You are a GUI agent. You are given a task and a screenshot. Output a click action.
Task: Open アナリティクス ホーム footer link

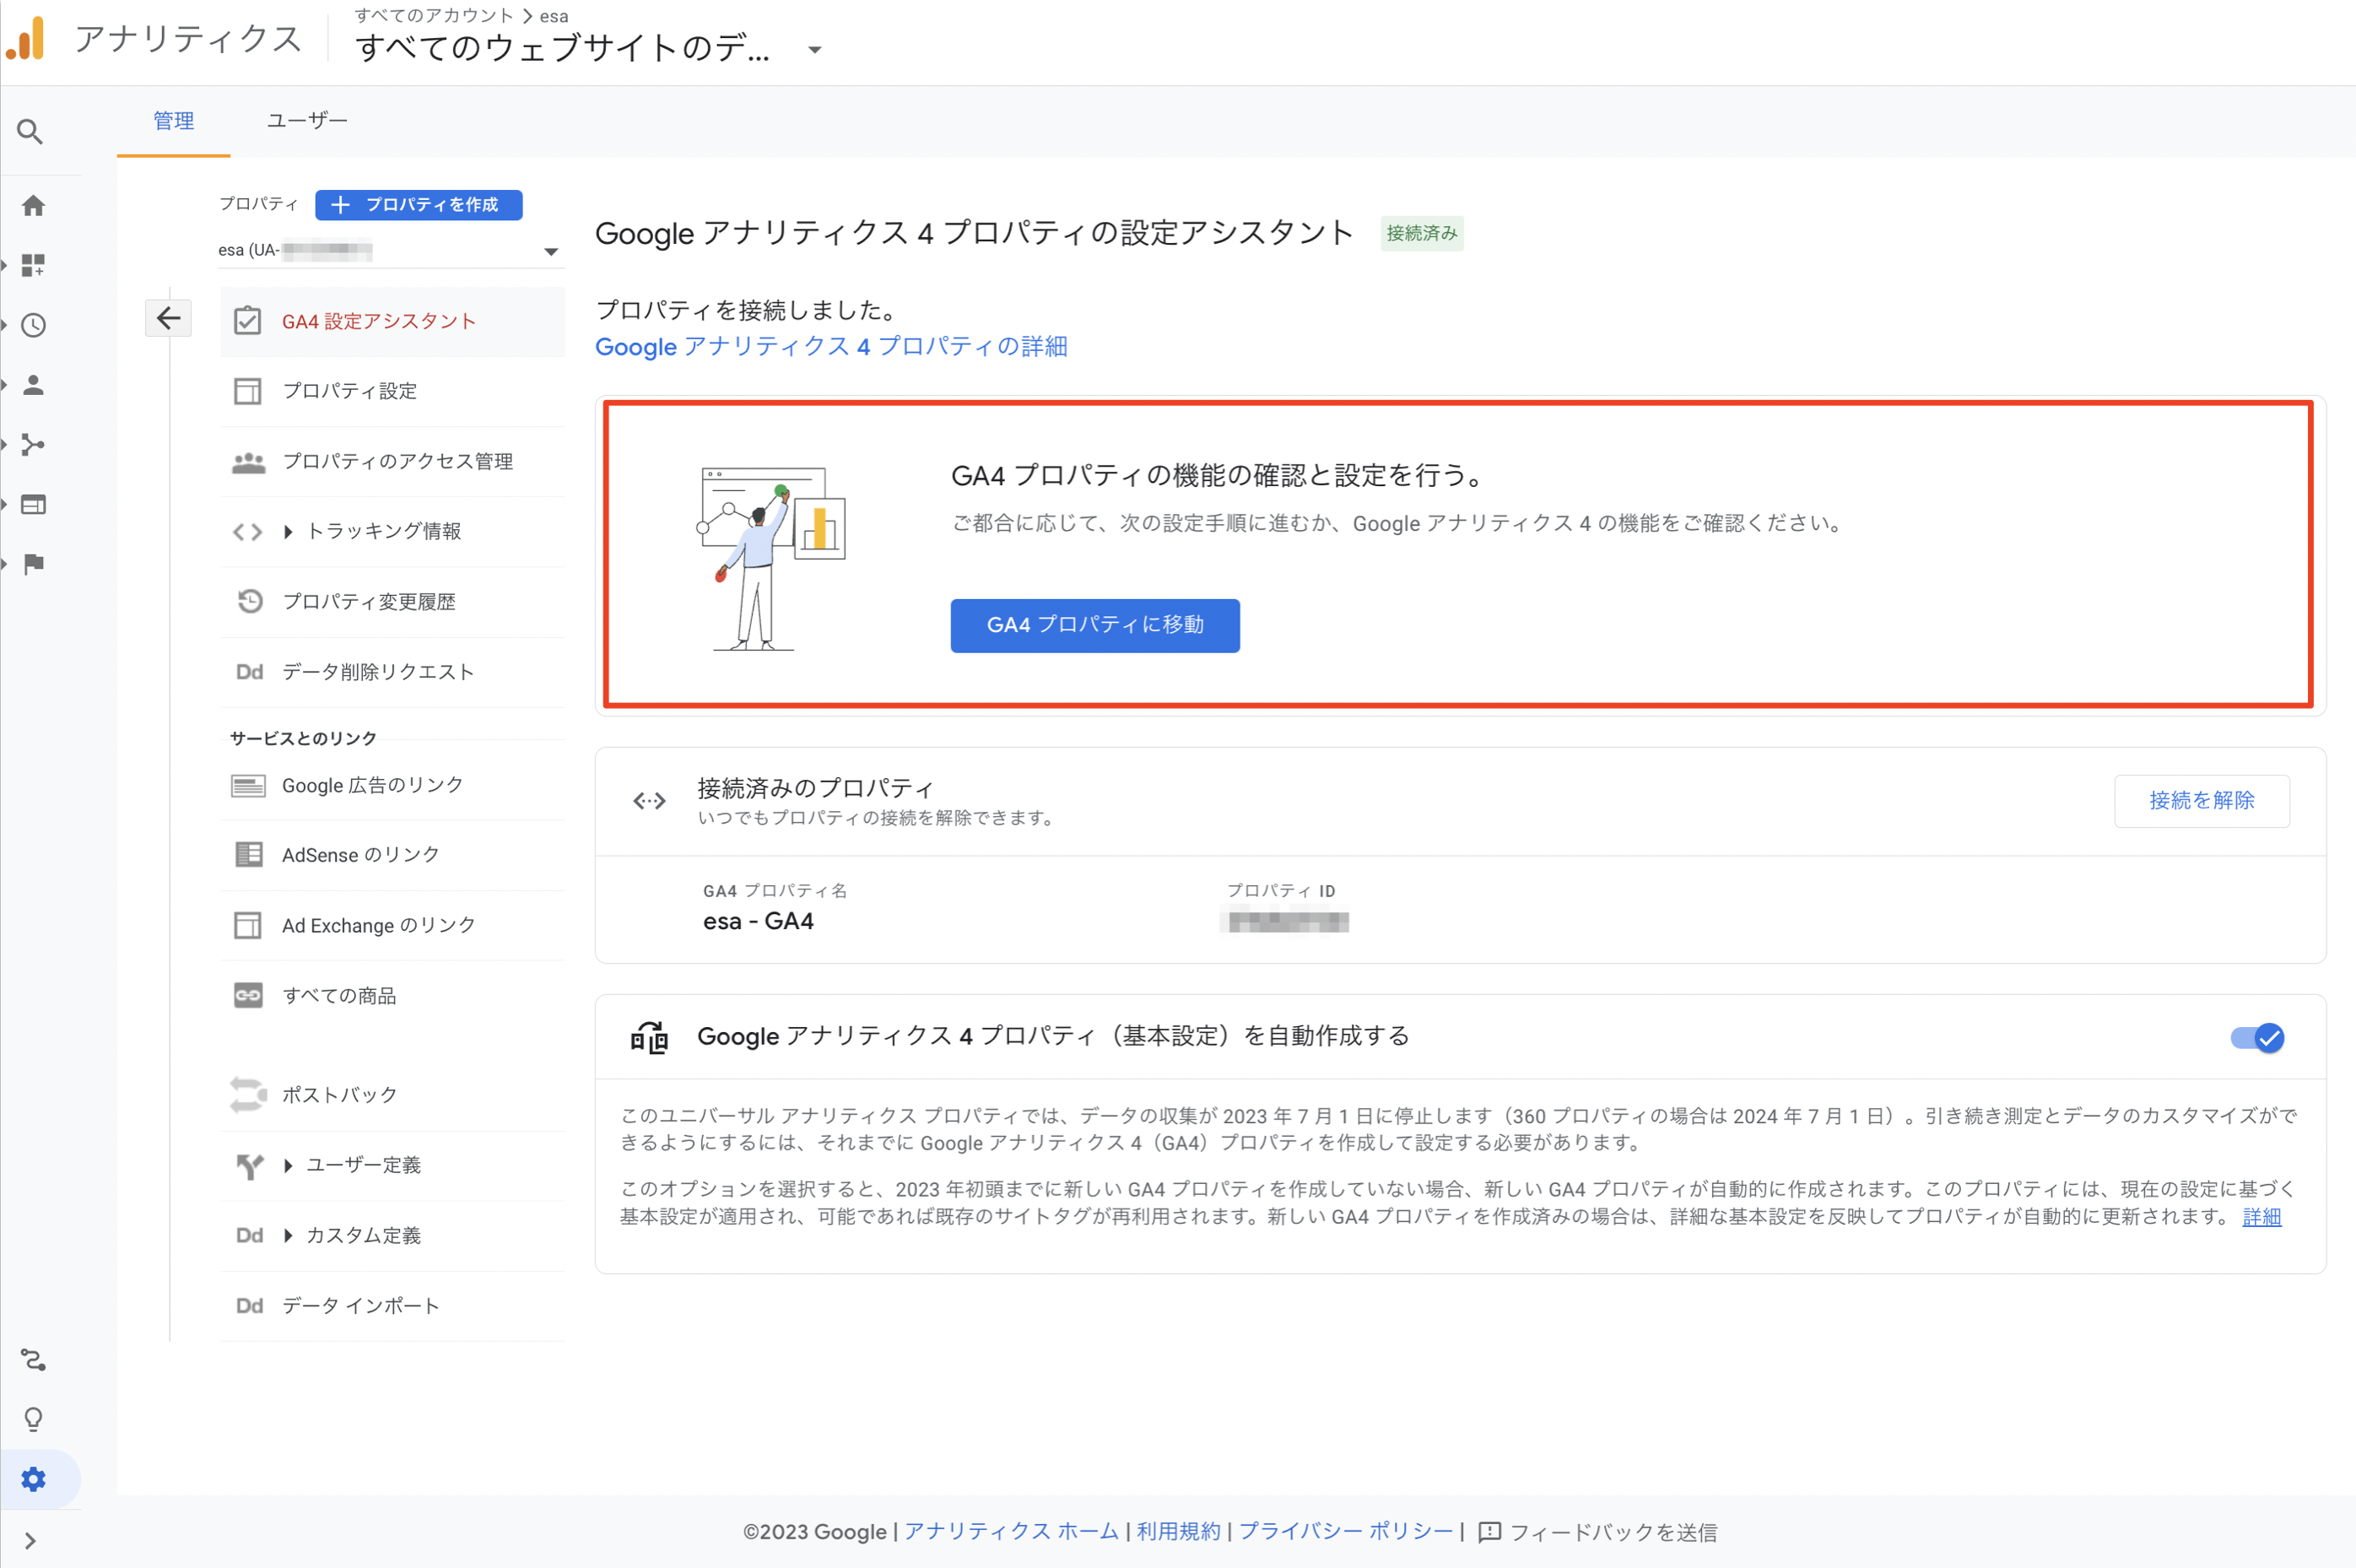click(x=1011, y=1532)
